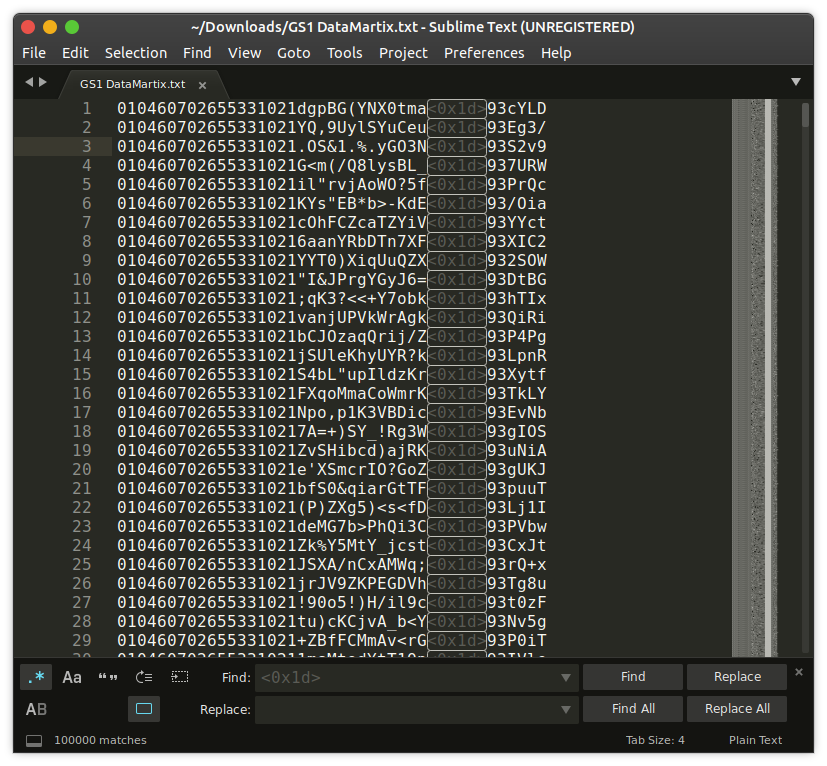
Task: Close the GS1 DataMartix.txt tab
Action: [202, 85]
